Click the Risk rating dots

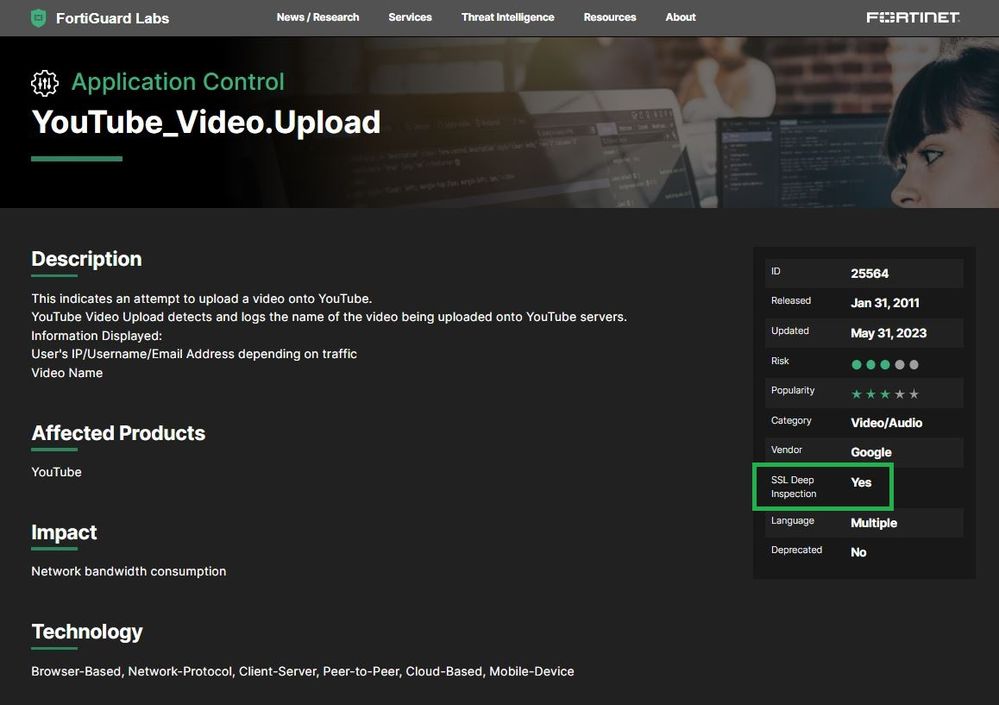click(885, 364)
